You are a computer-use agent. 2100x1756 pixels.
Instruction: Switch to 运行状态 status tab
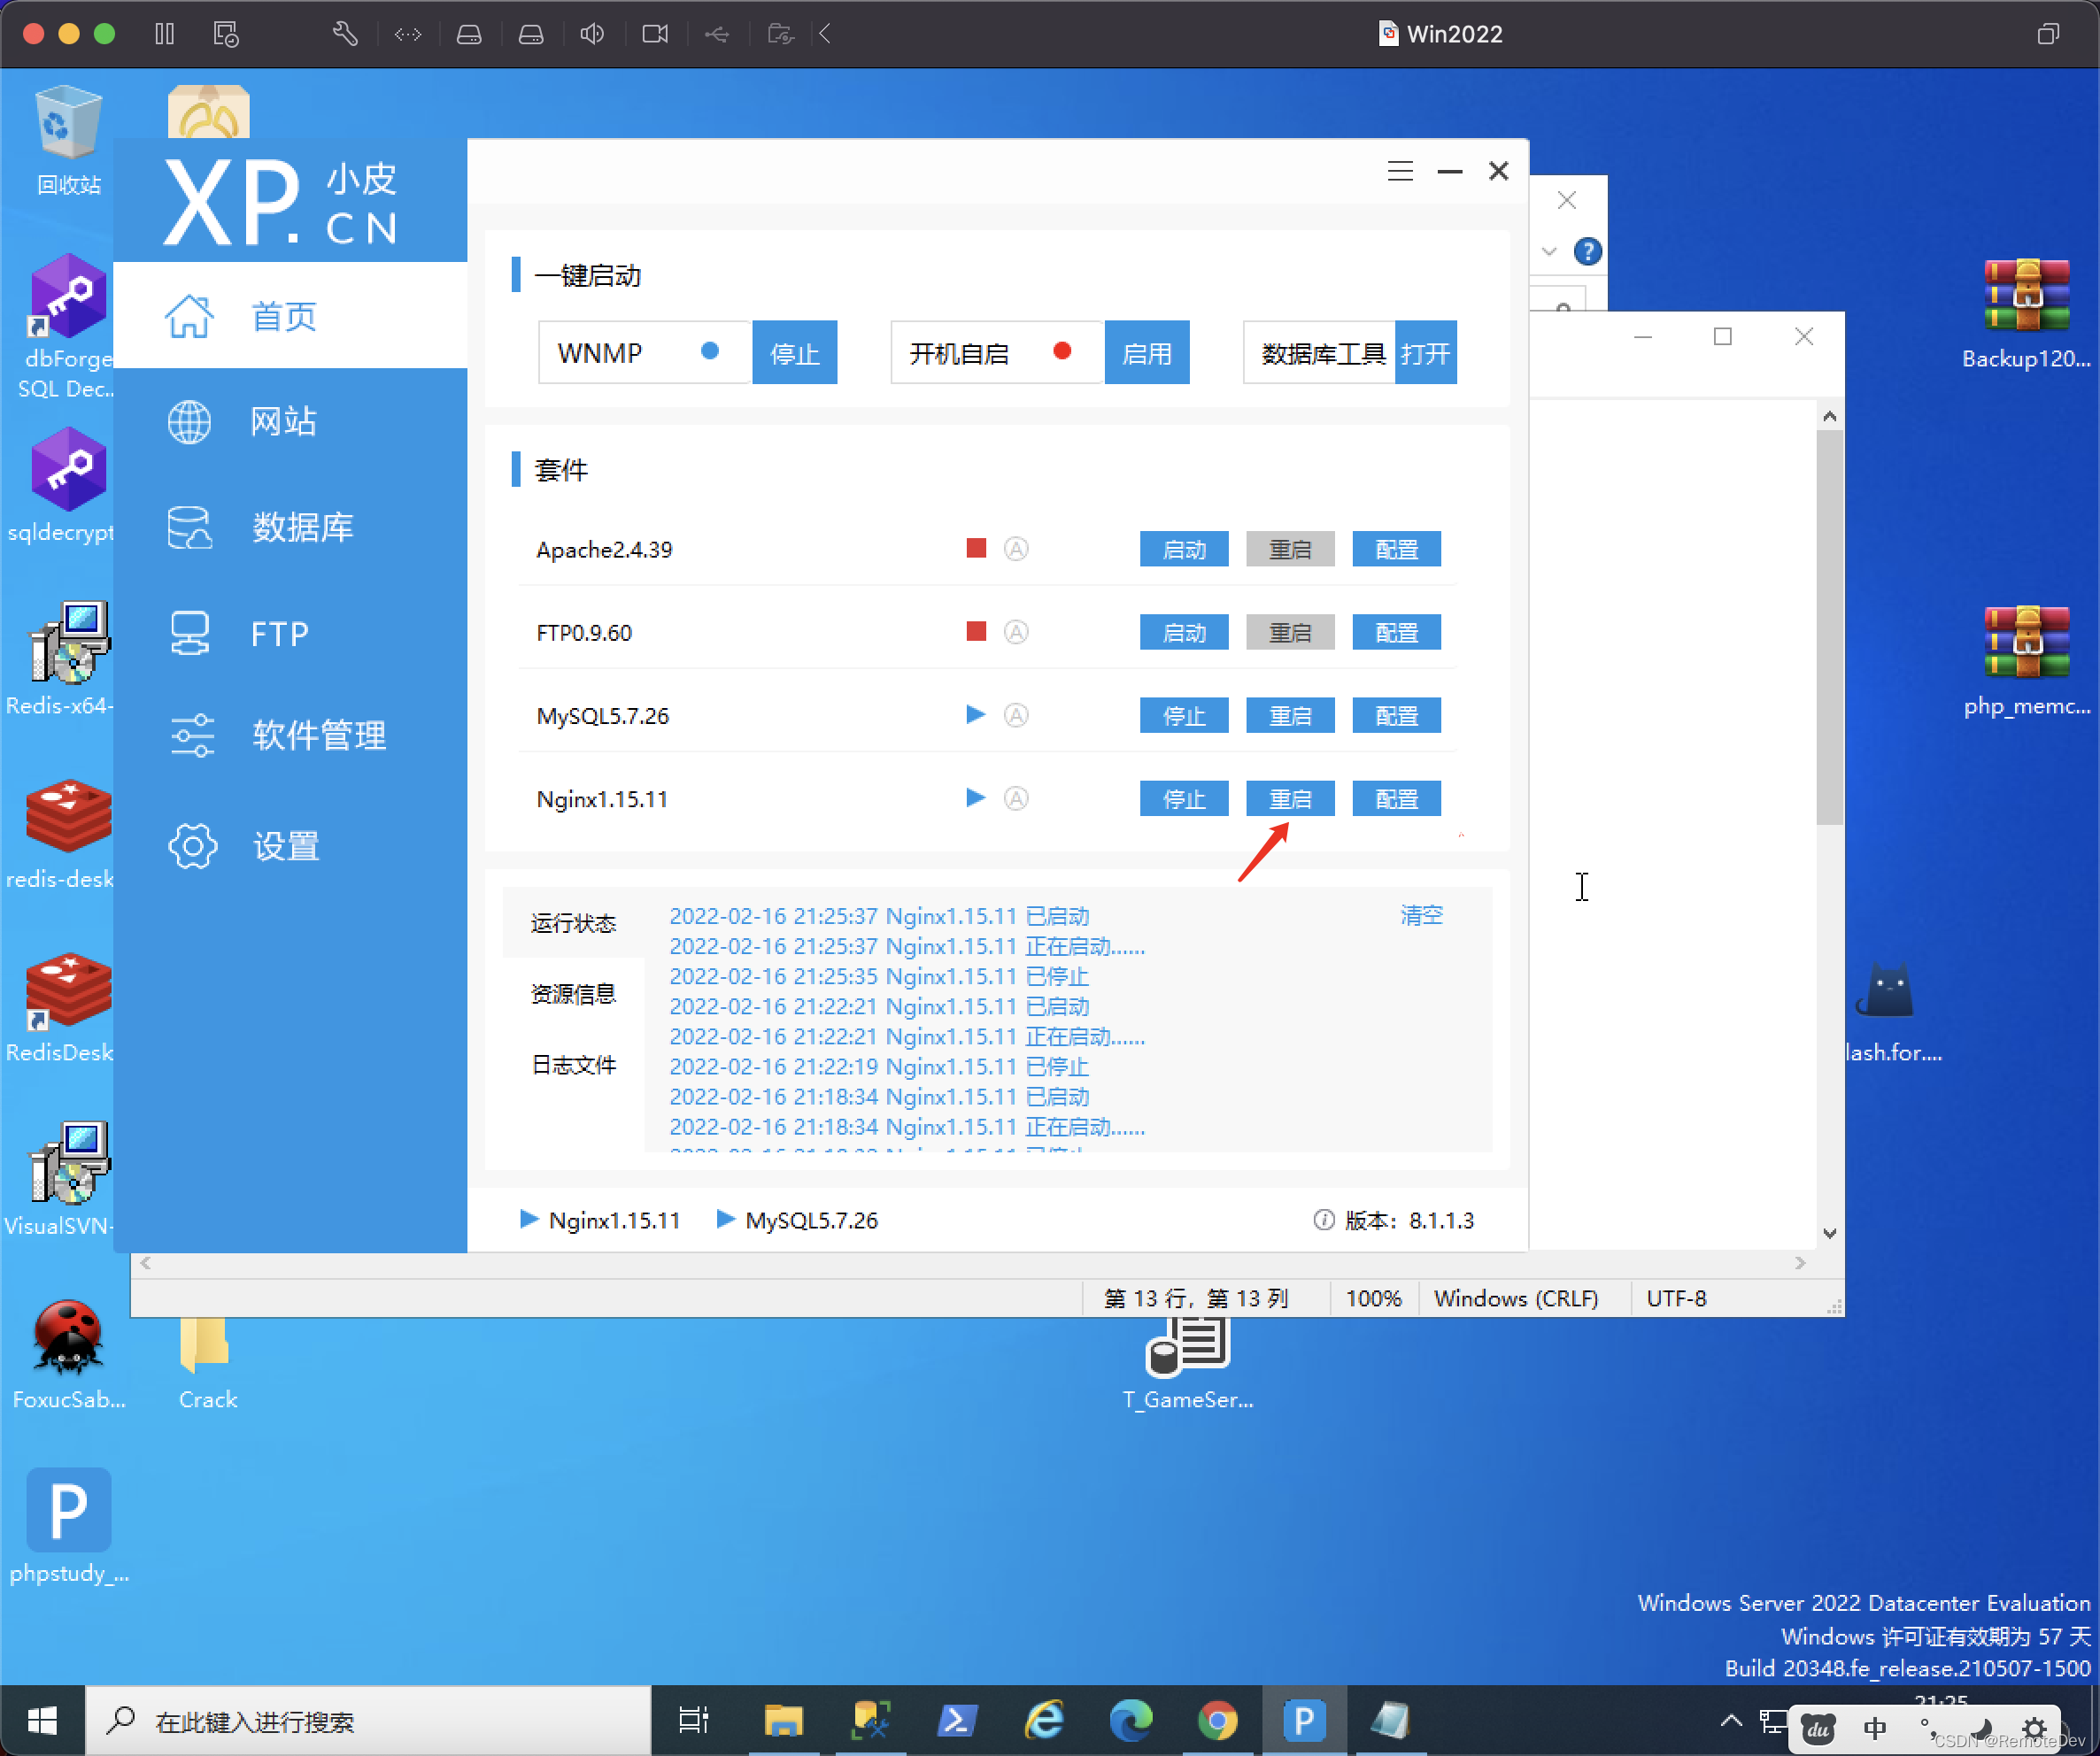pos(573,922)
